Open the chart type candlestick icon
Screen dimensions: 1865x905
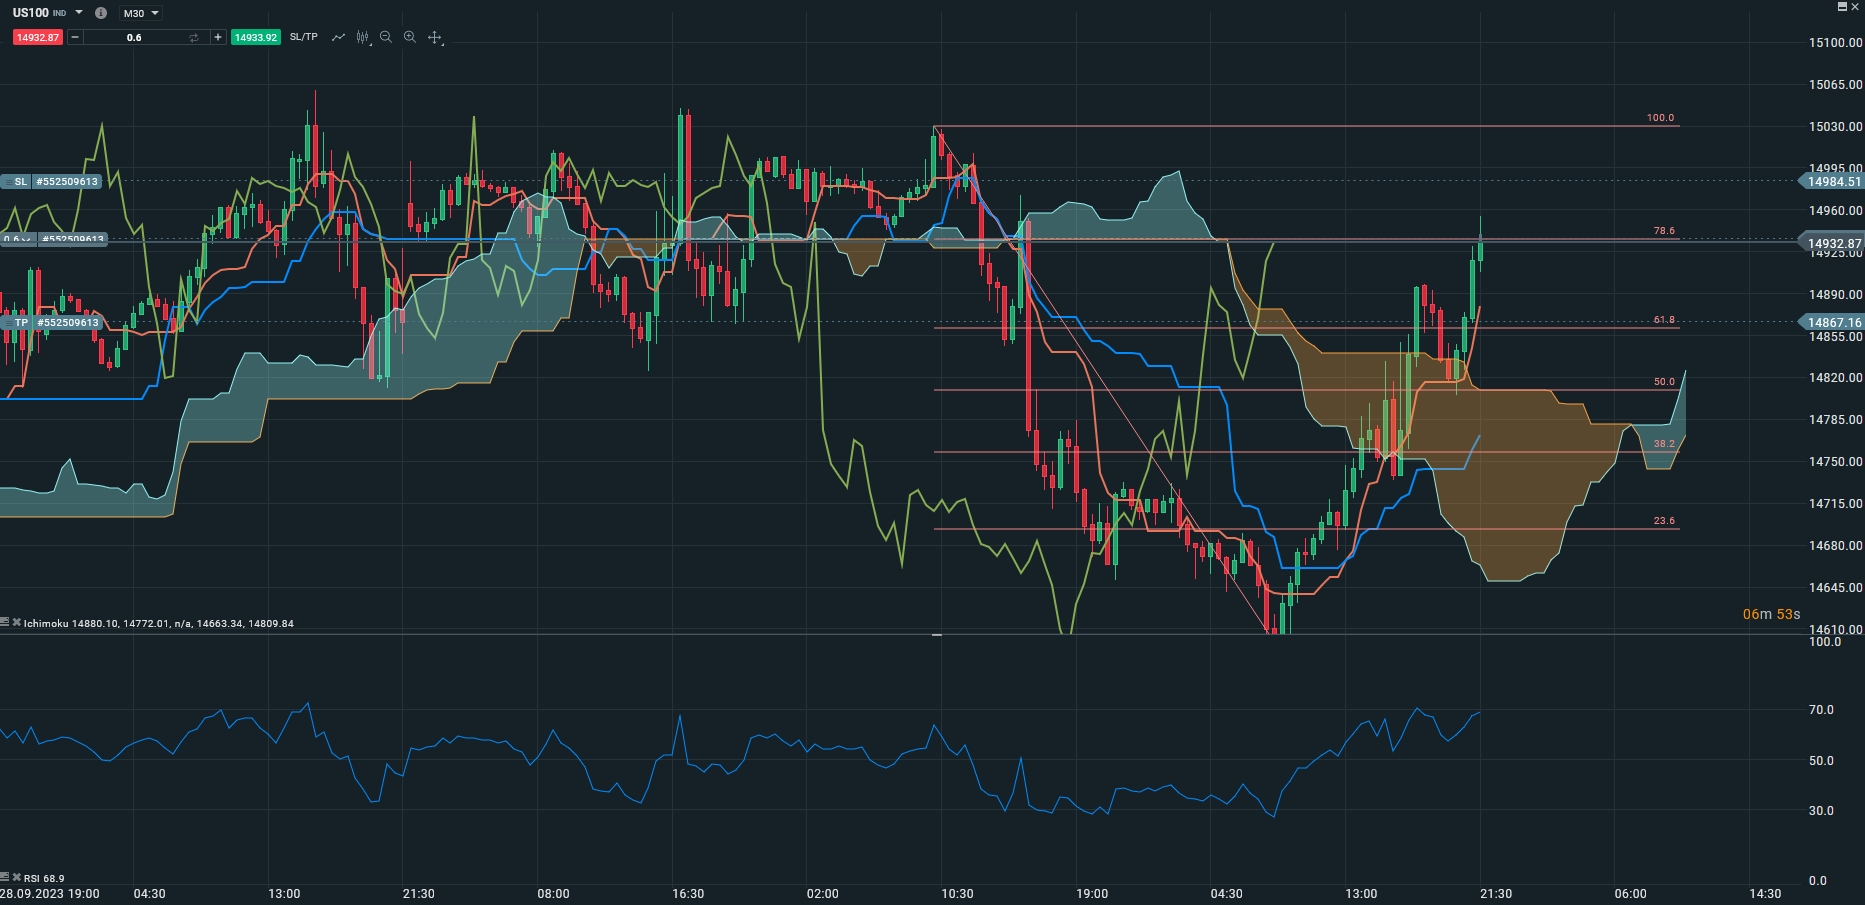pos(362,37)
